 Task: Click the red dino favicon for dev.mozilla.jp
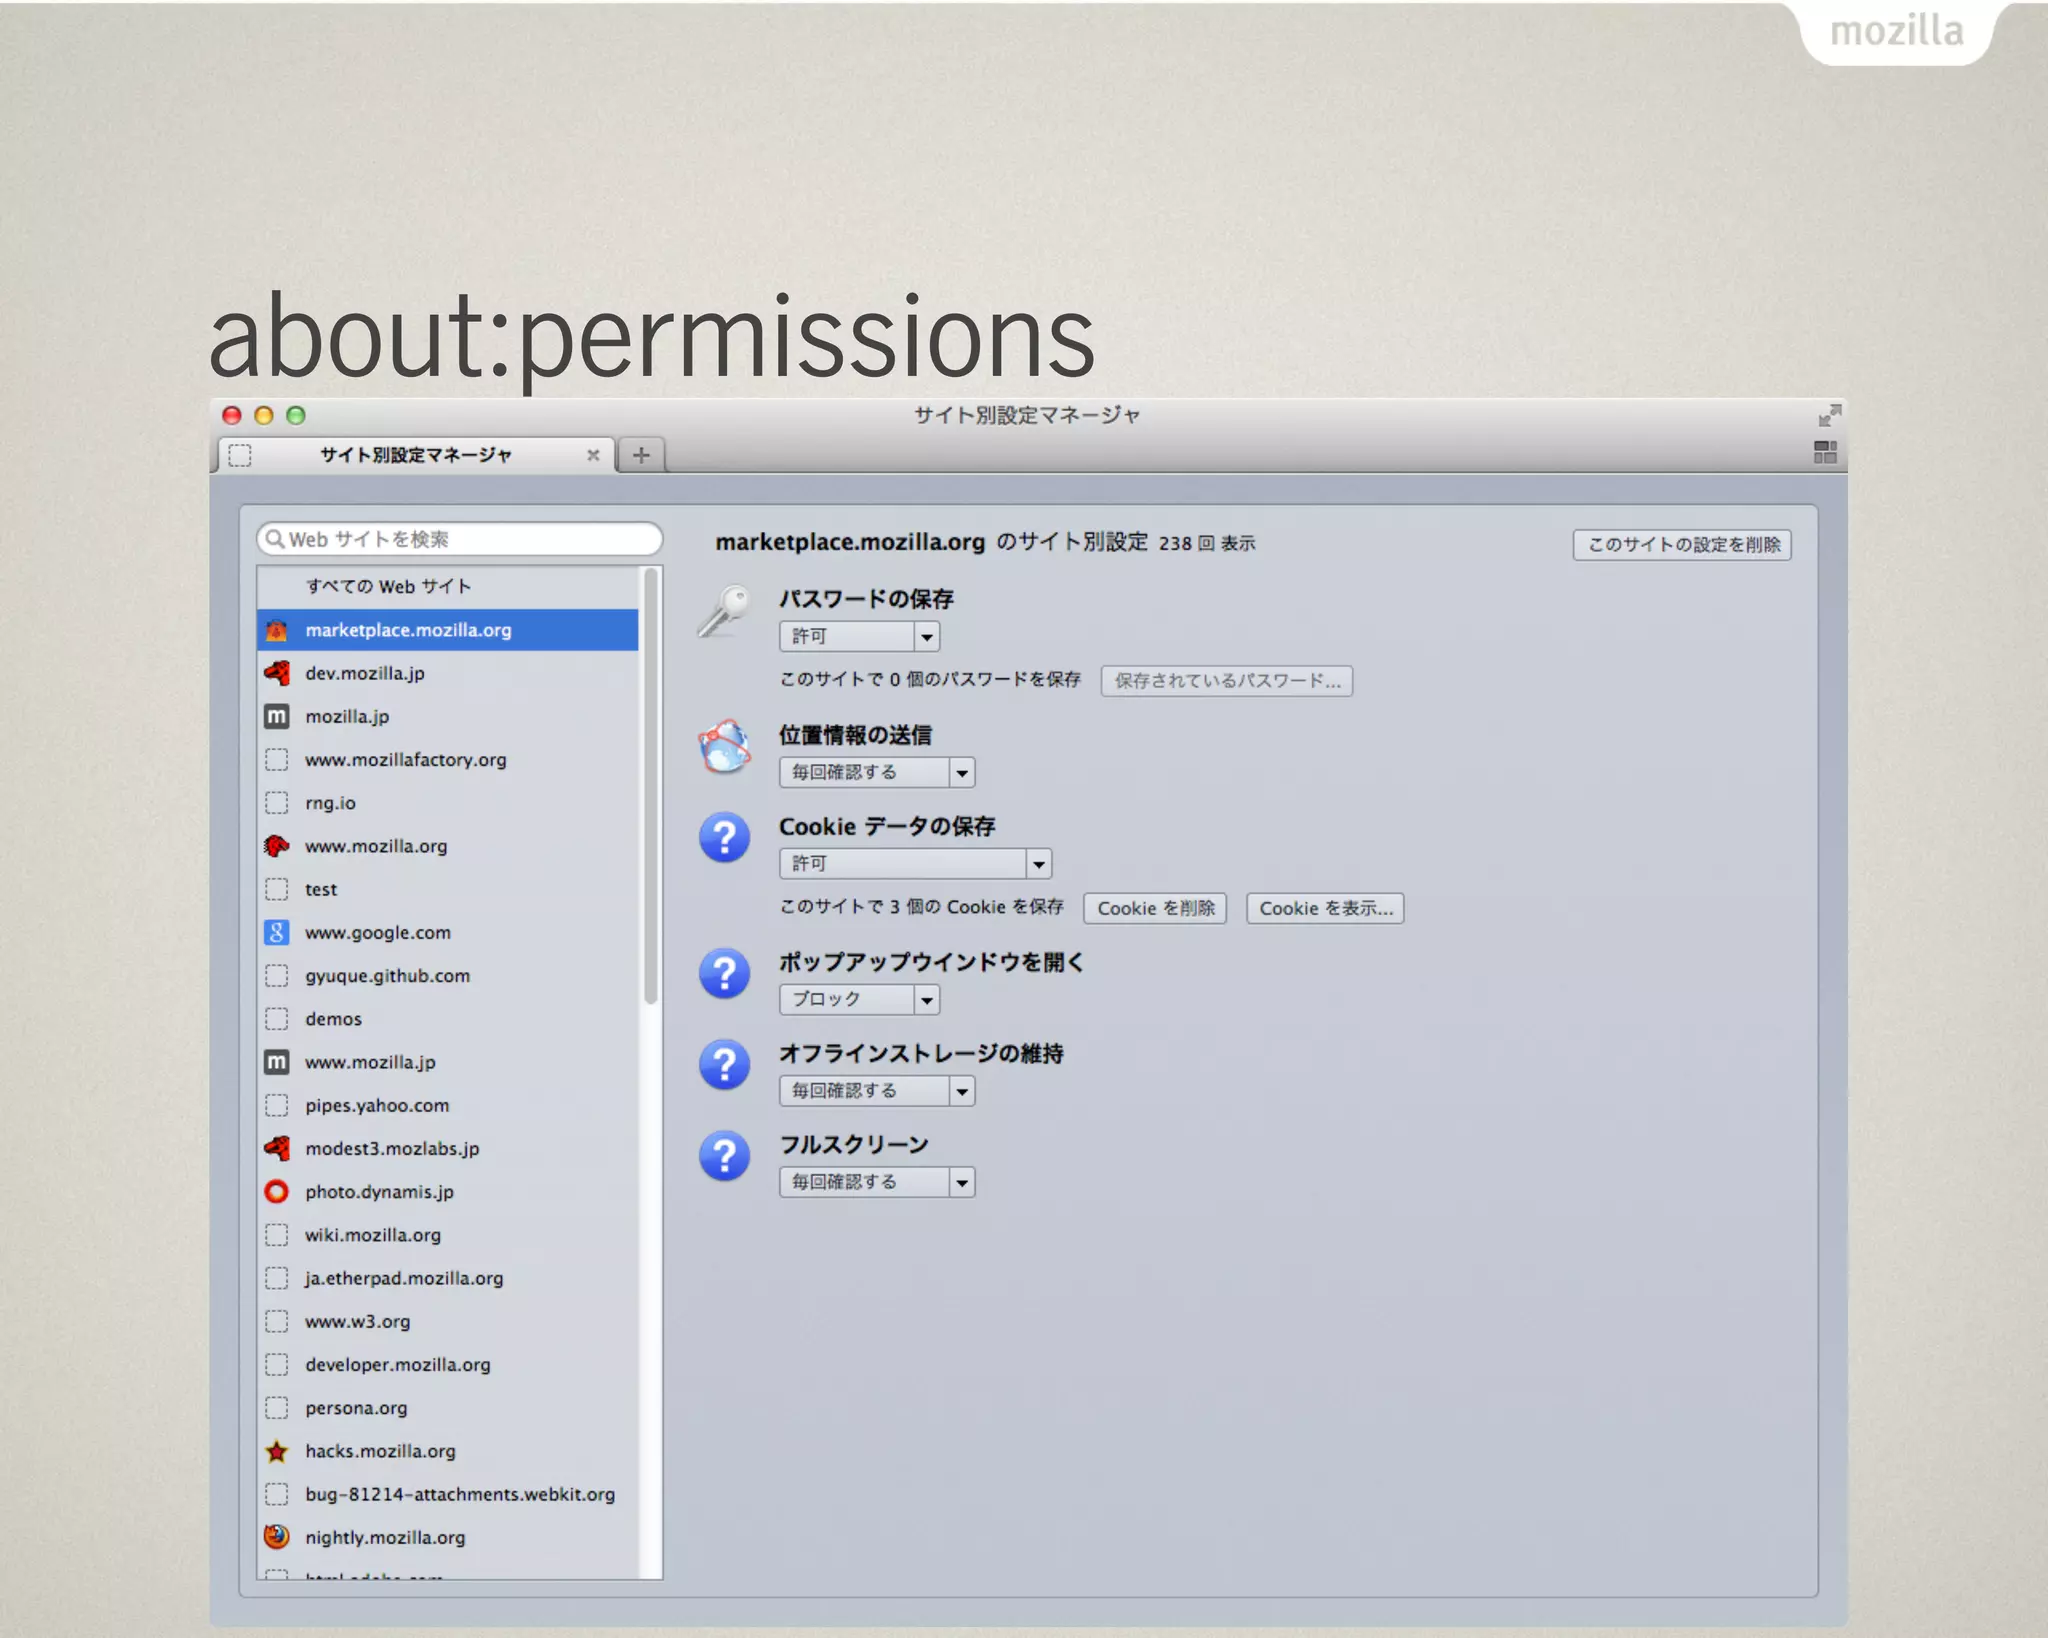click(x=277, y=673)
